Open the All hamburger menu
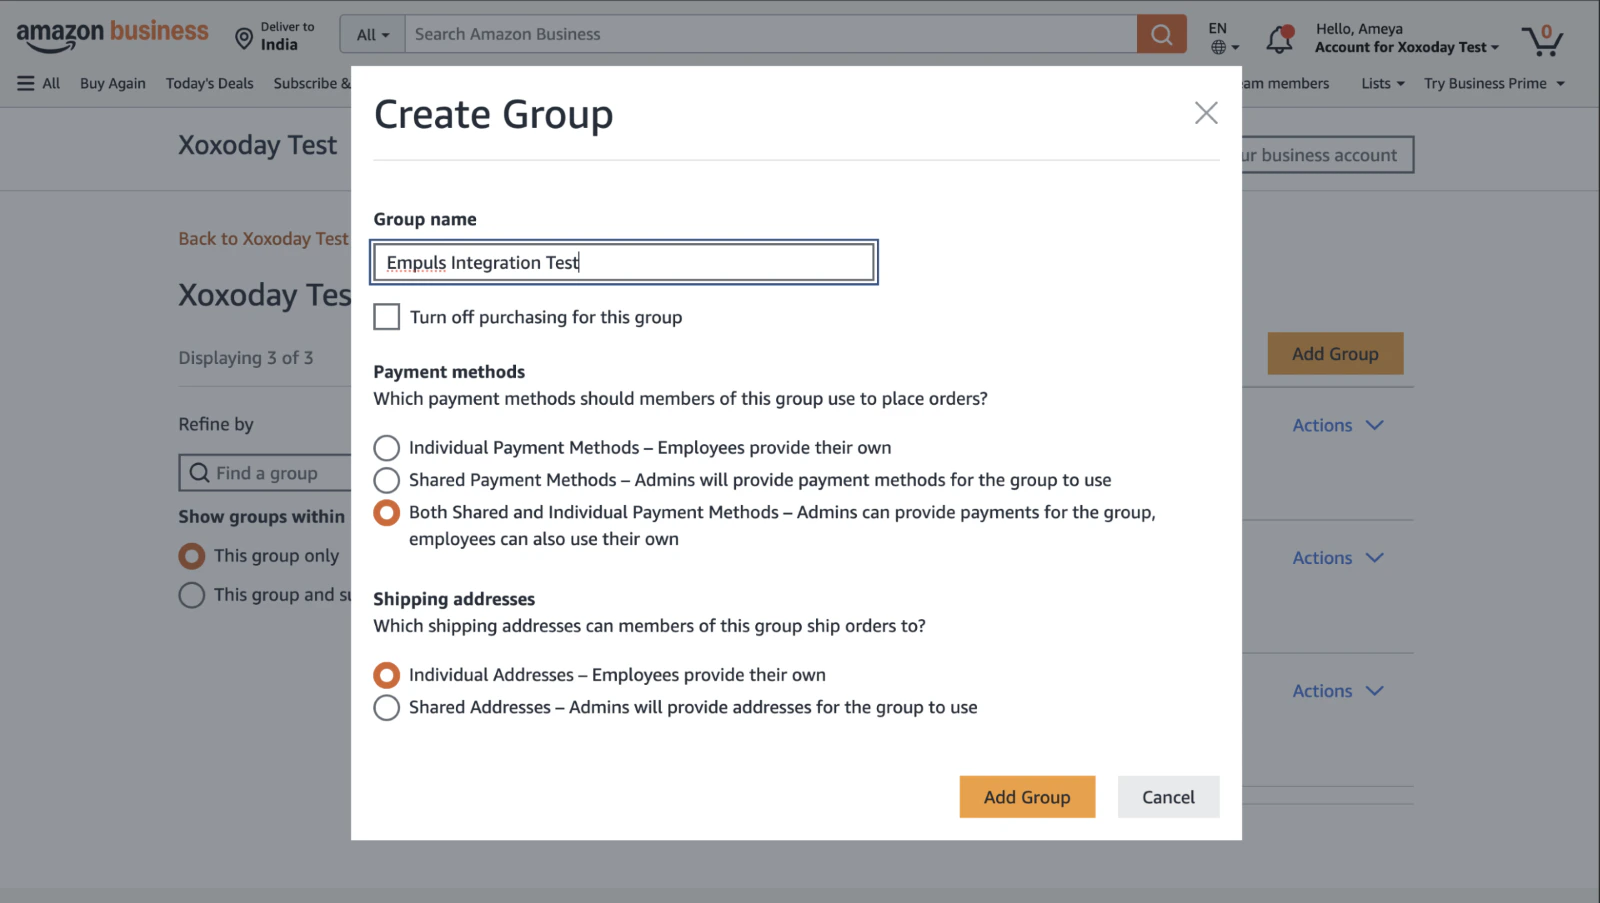This screenshot has height=903, width=1600. pos(38,83)
